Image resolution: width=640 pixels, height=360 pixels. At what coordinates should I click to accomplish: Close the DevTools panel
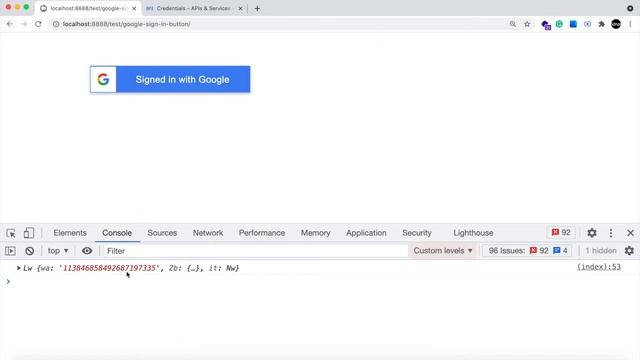(630, 233)
